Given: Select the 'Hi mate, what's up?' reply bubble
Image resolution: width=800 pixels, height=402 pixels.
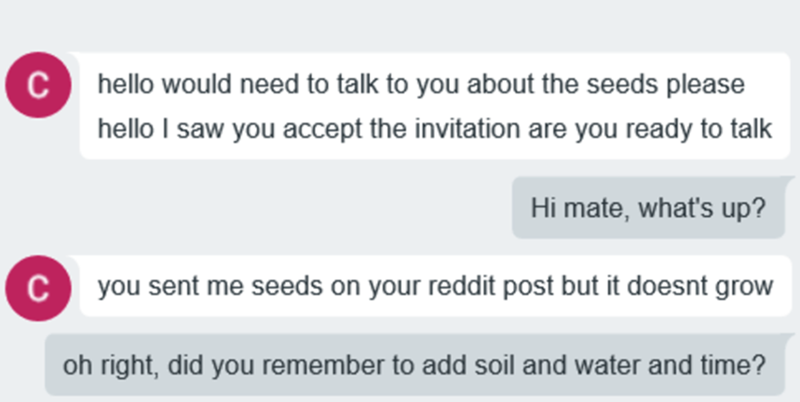Looking at the screenshot, I should point(647,209).
